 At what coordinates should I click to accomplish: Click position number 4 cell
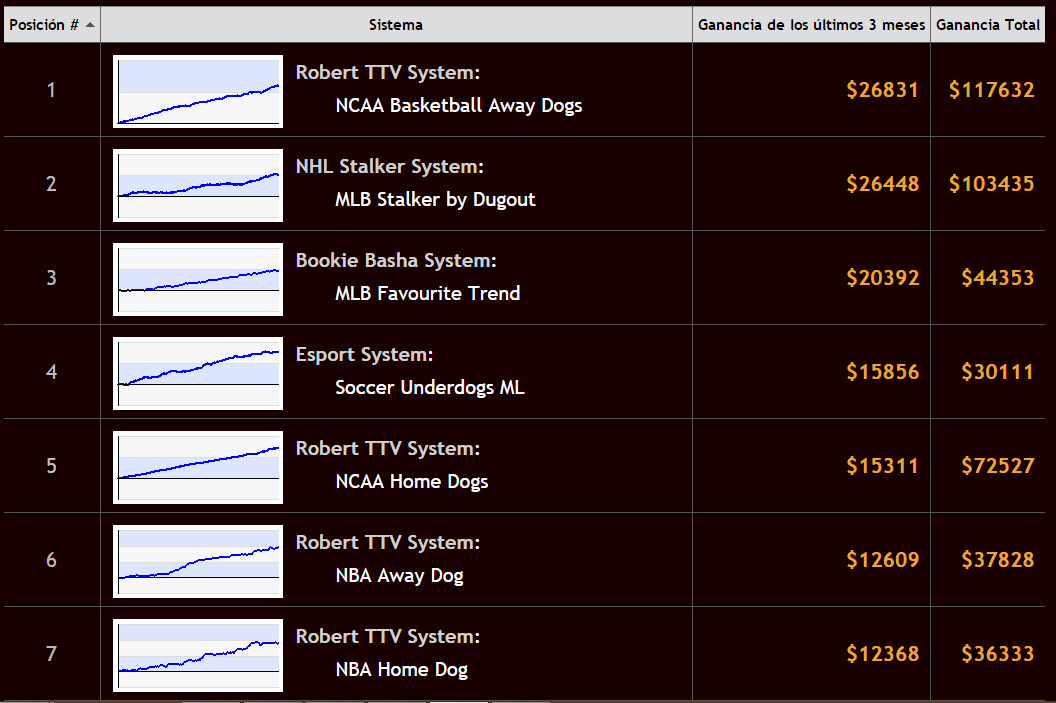[x=51, y=372]
